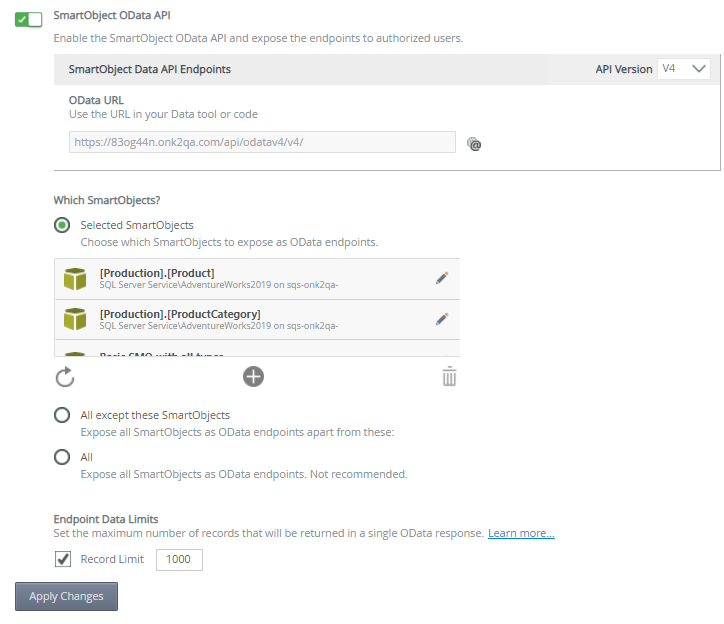Click the copy icon beside the OData URL

(x=475, y=144)
